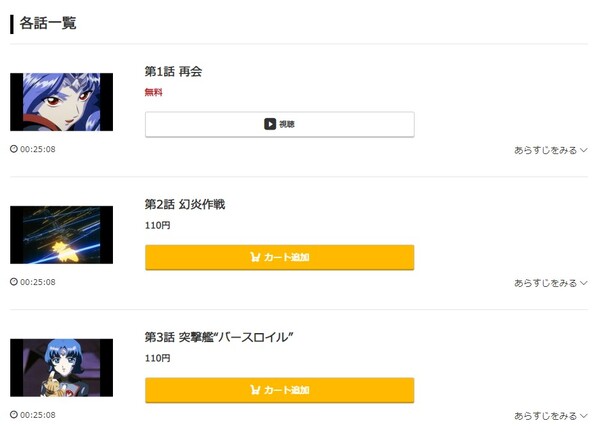Click the 第1話 再会 title
This screenshot has height=439, width=600.
[x=174, y=71]
